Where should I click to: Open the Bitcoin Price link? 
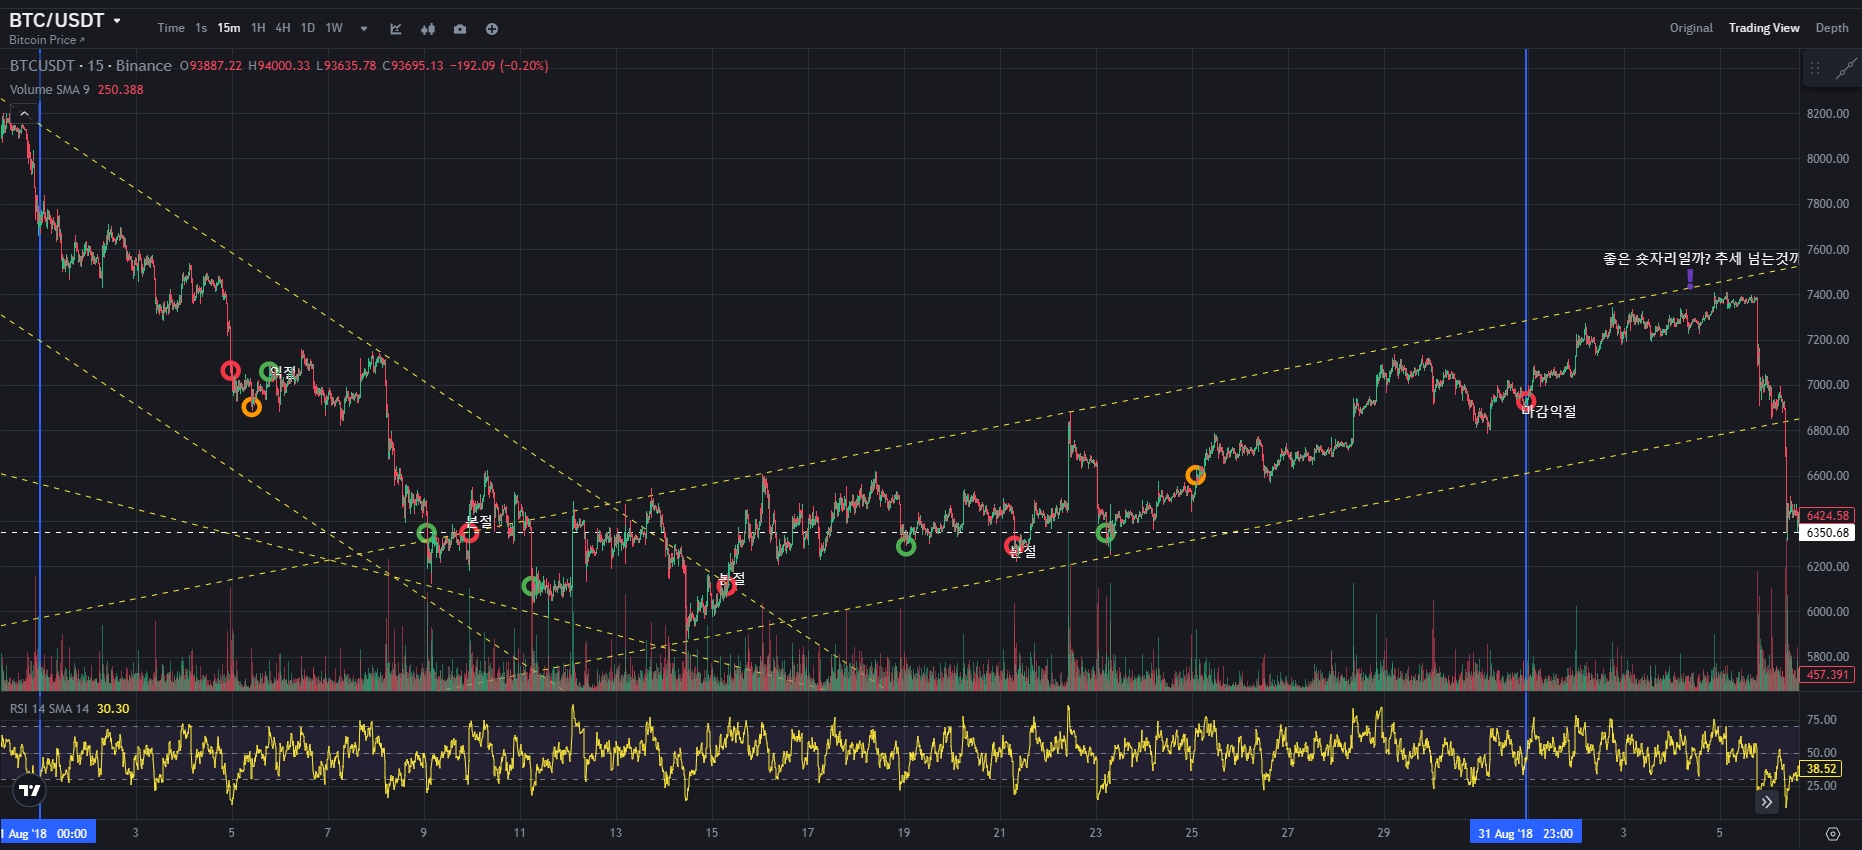(x=46, y=40)
